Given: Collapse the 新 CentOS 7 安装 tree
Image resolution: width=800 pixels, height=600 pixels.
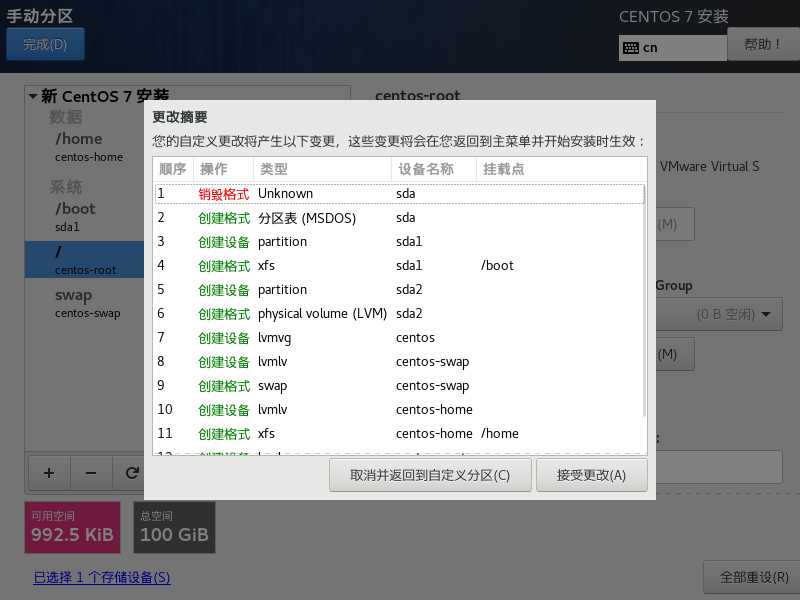Looking at the screenshot, I should pos(33,96).
